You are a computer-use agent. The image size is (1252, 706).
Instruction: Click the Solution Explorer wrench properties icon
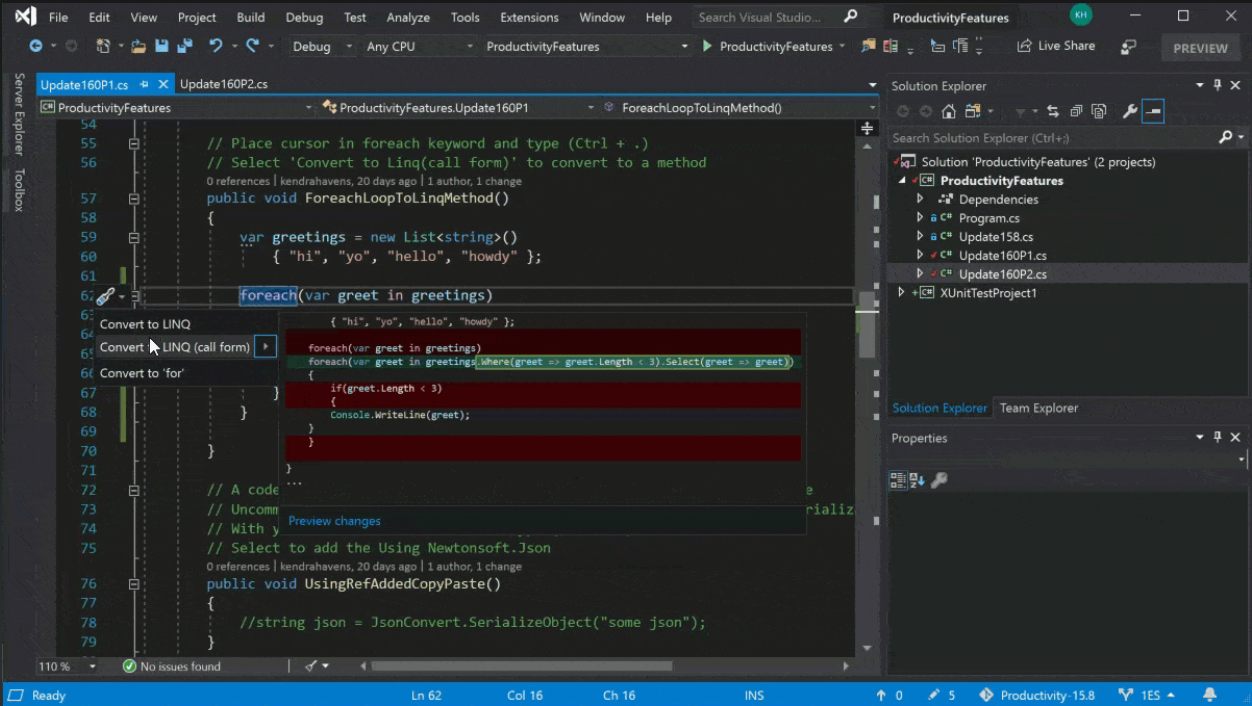click(x=1130, y=111)
